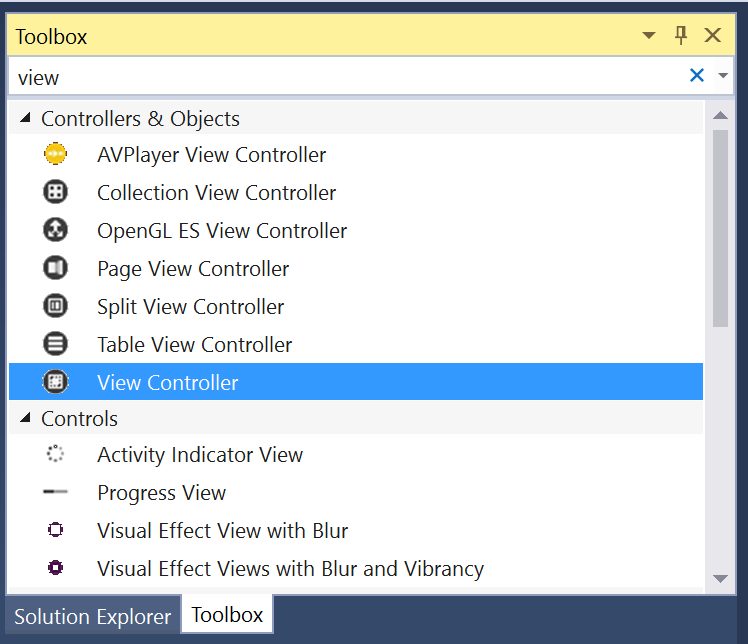
Task: Click the scrollbar down arrow
Action: [x=720, y=579]
